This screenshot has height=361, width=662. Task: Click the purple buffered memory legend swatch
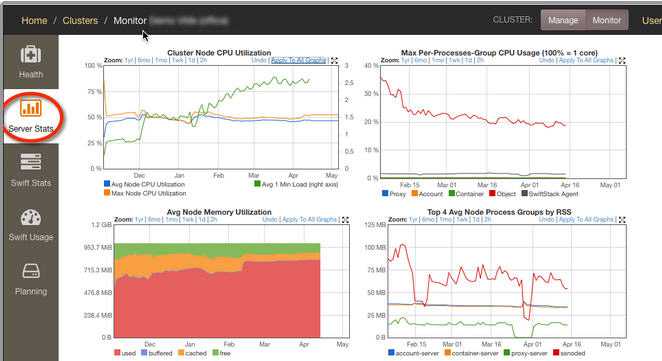(144, 352)
